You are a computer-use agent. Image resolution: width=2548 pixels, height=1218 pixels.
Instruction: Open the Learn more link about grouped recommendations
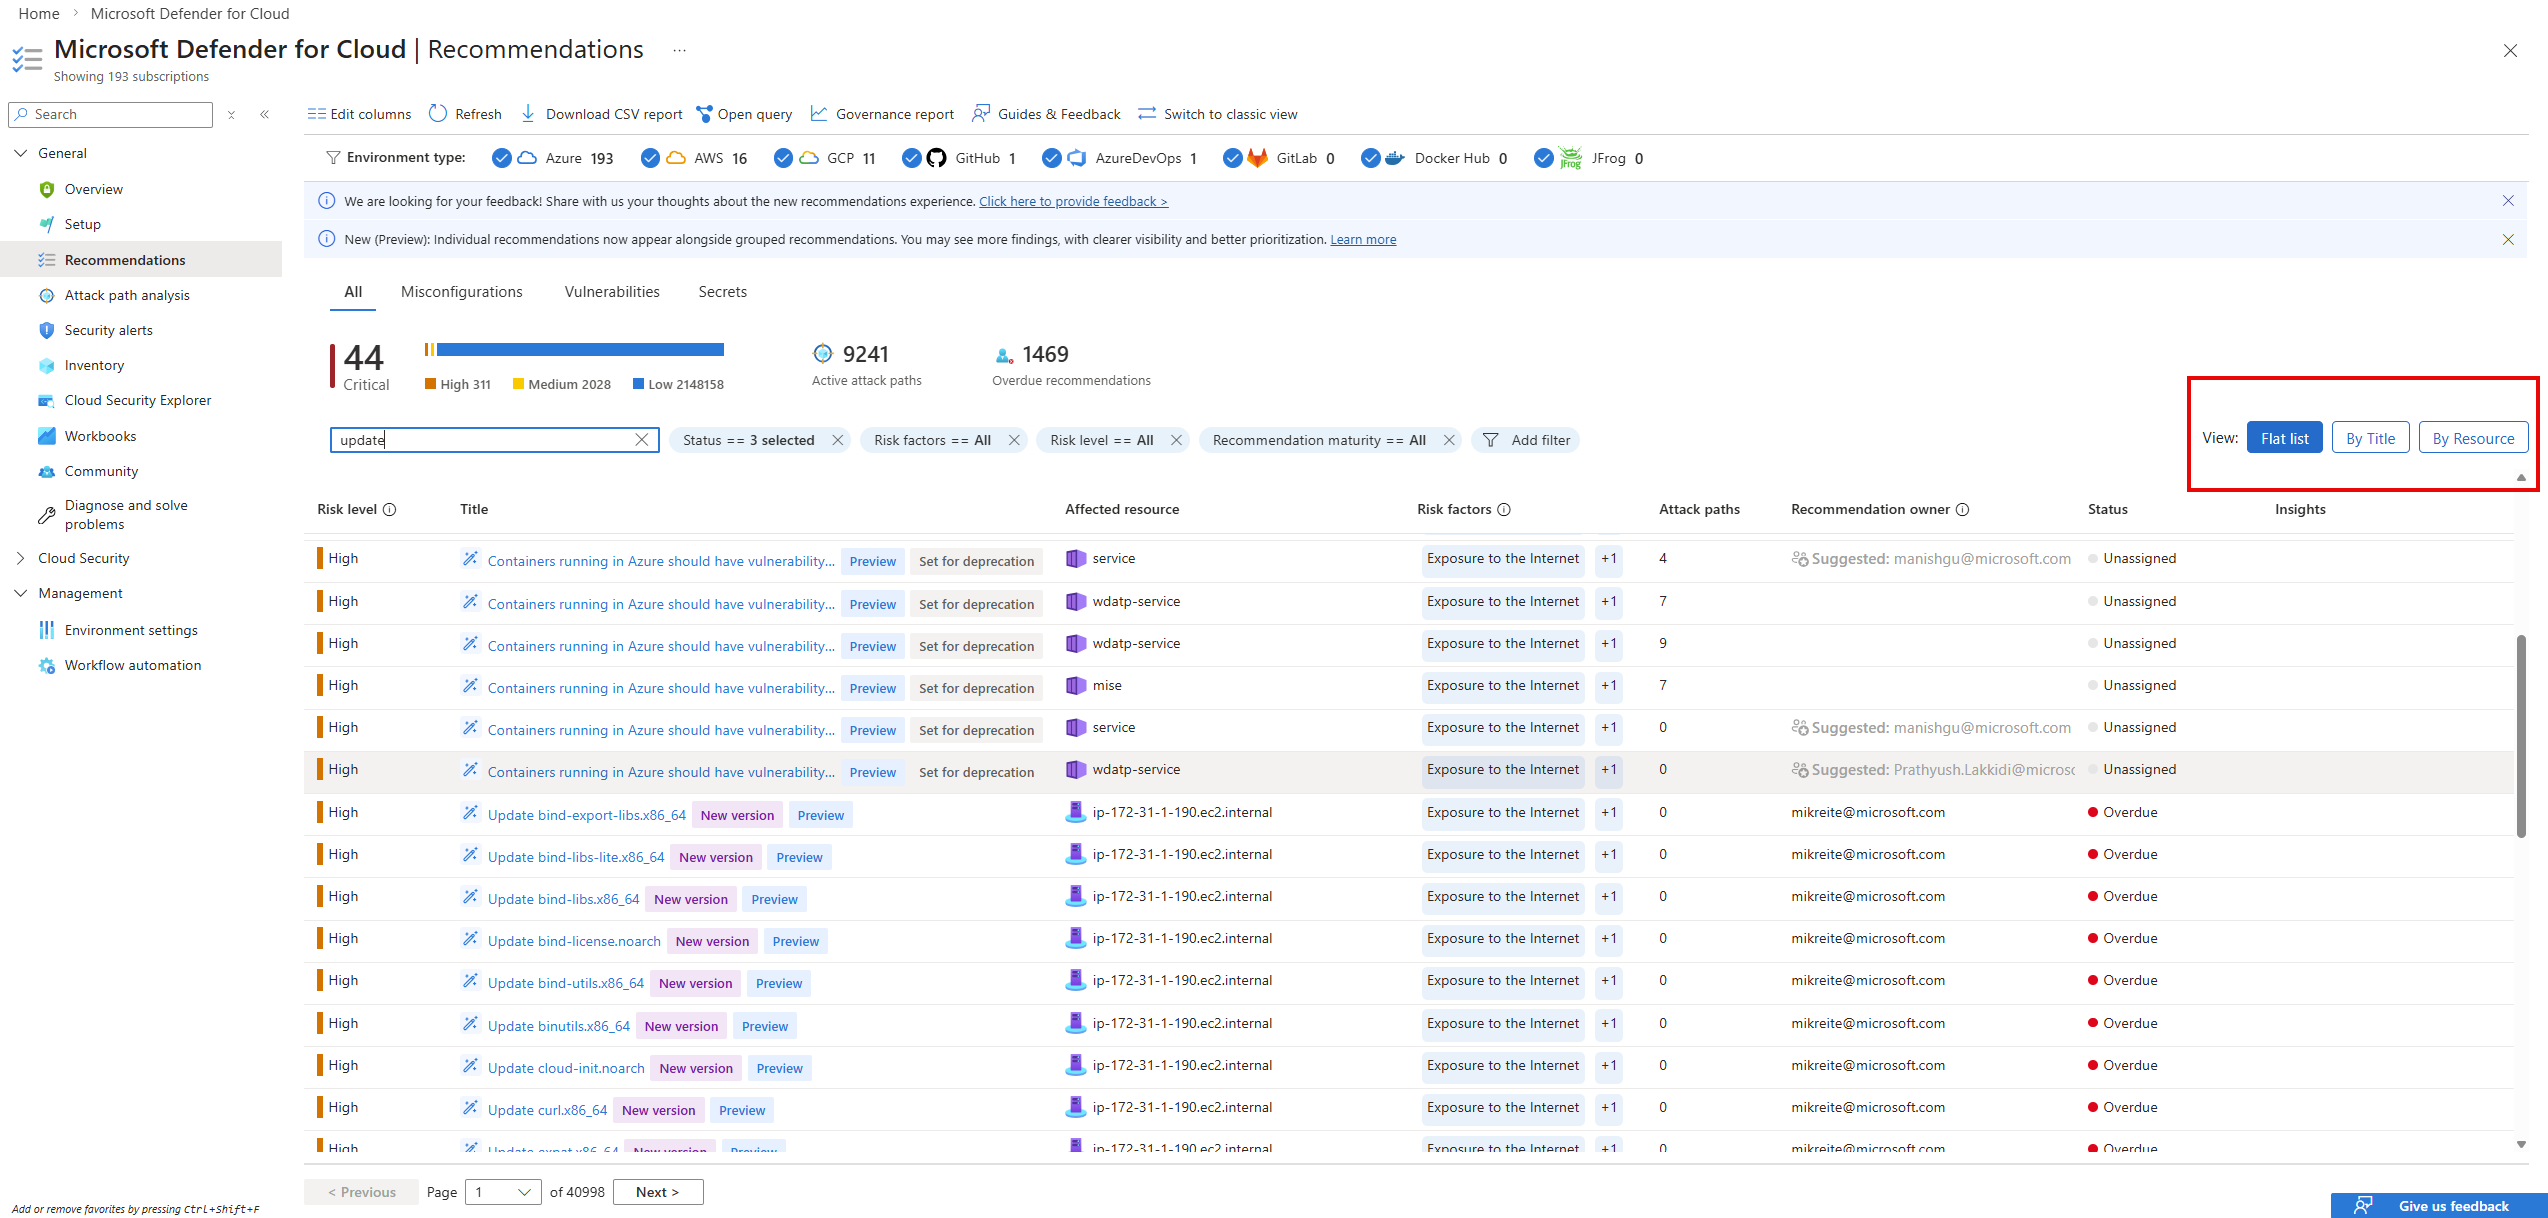(x=1362, y=239)
